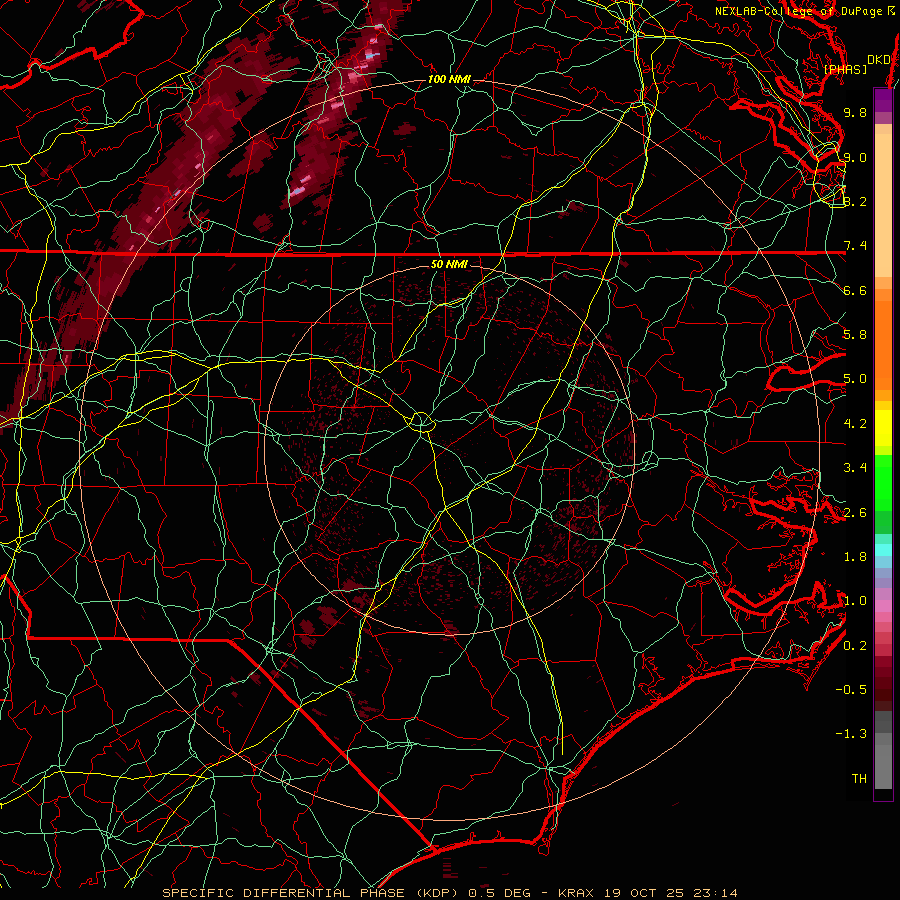Viewport: 900px width, 900px height.
Task: Select the 2.6 legend value
Action: (855, 513)
